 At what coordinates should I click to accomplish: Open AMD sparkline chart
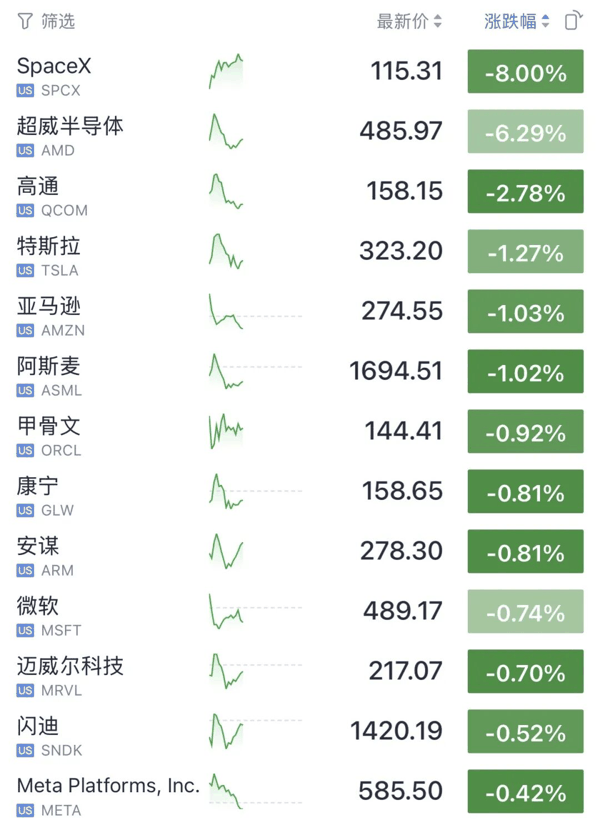(226, 131)
